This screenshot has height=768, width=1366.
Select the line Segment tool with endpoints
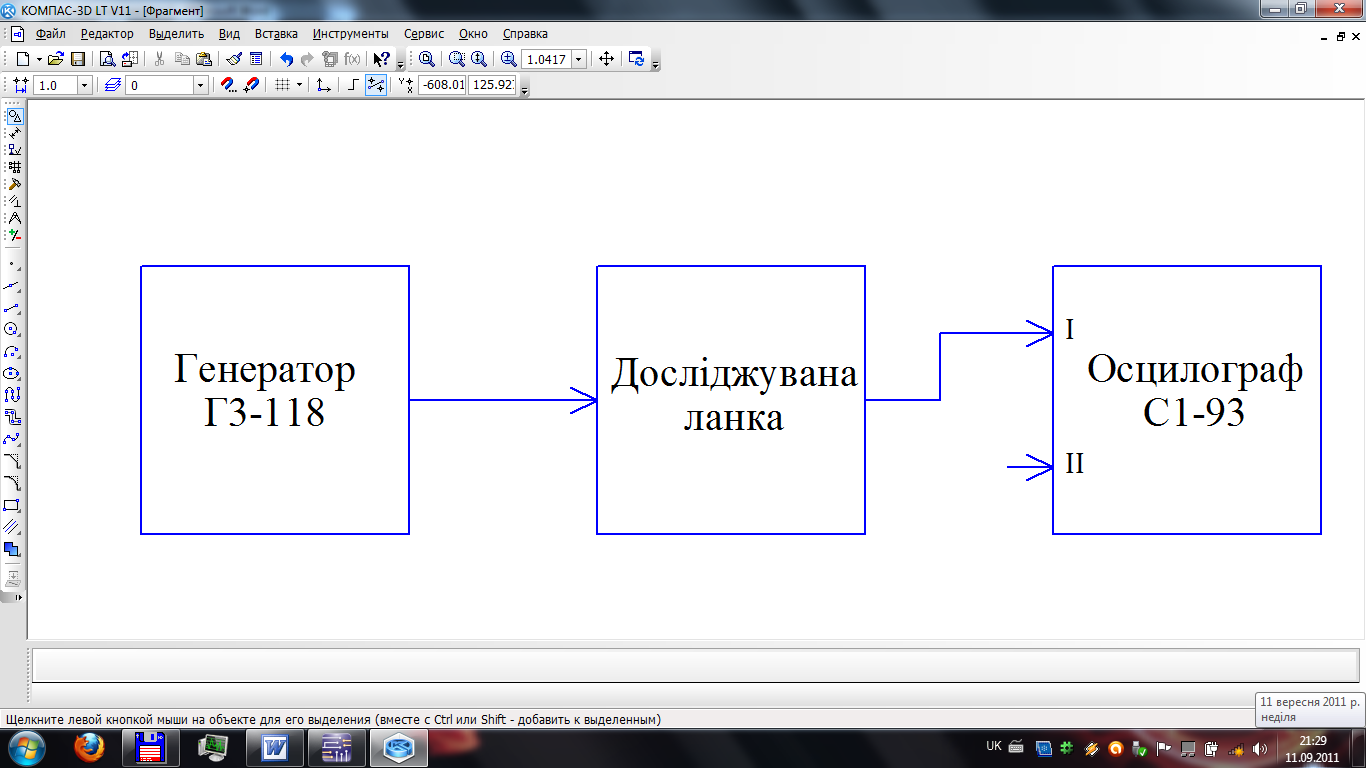[x=12, y=308]
